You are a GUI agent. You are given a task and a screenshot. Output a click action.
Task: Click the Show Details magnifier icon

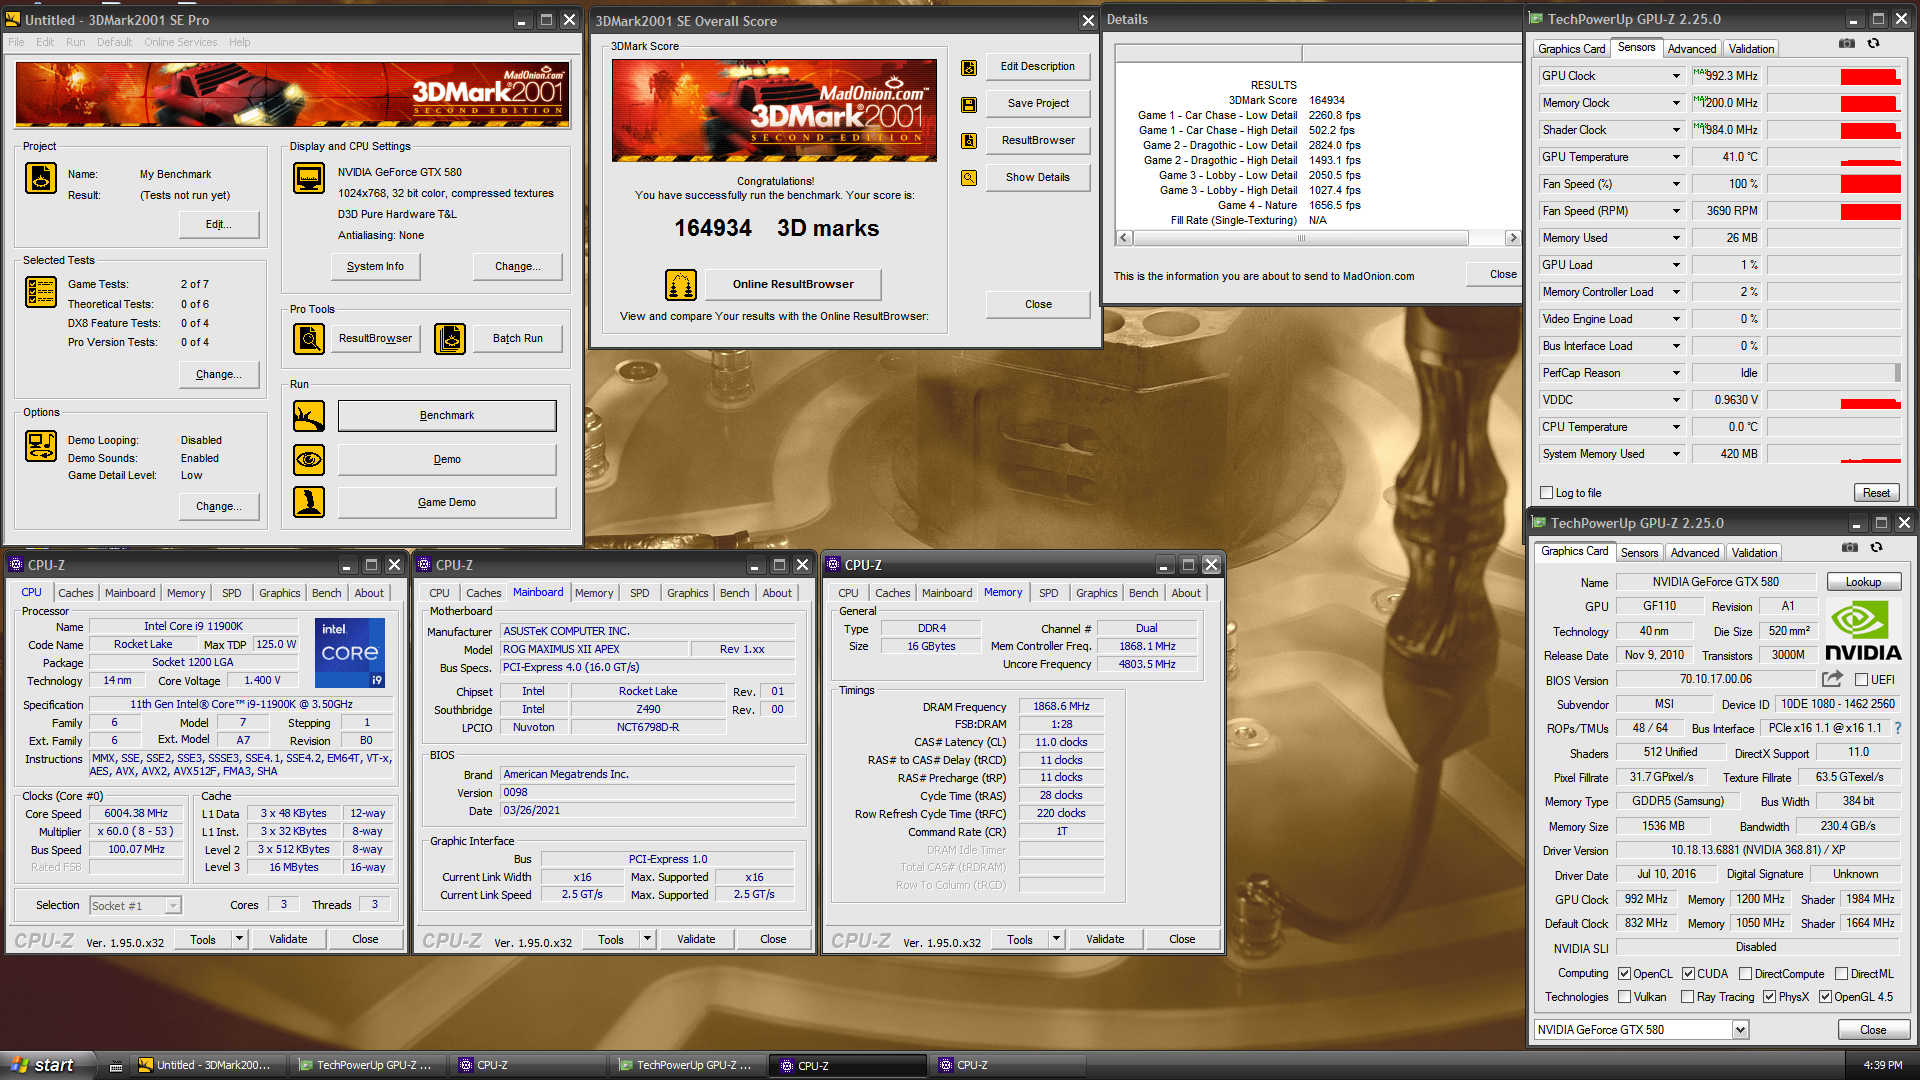(x=969, y=178)
